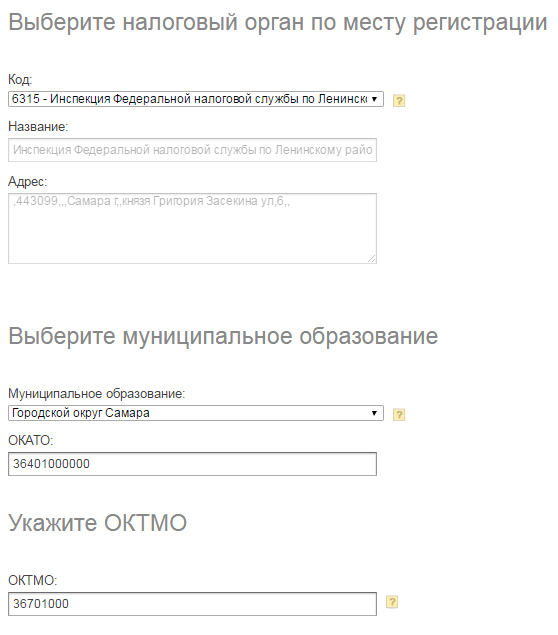
Task: Click the resize grip of the Адрес textarea
Action: point(372,259)
